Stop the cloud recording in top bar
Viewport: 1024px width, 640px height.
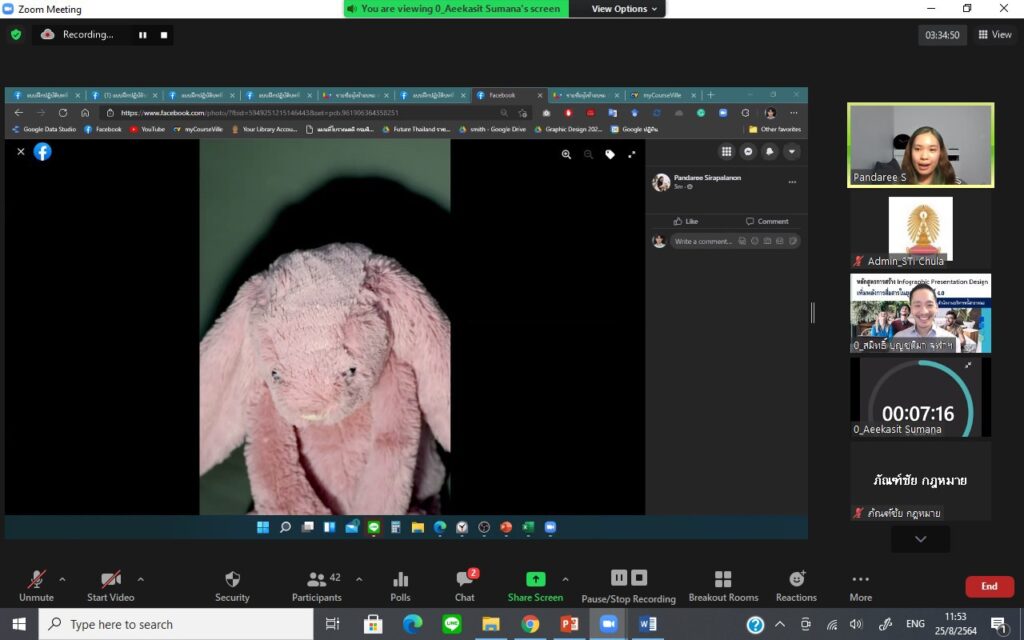[x=164, y=35]
